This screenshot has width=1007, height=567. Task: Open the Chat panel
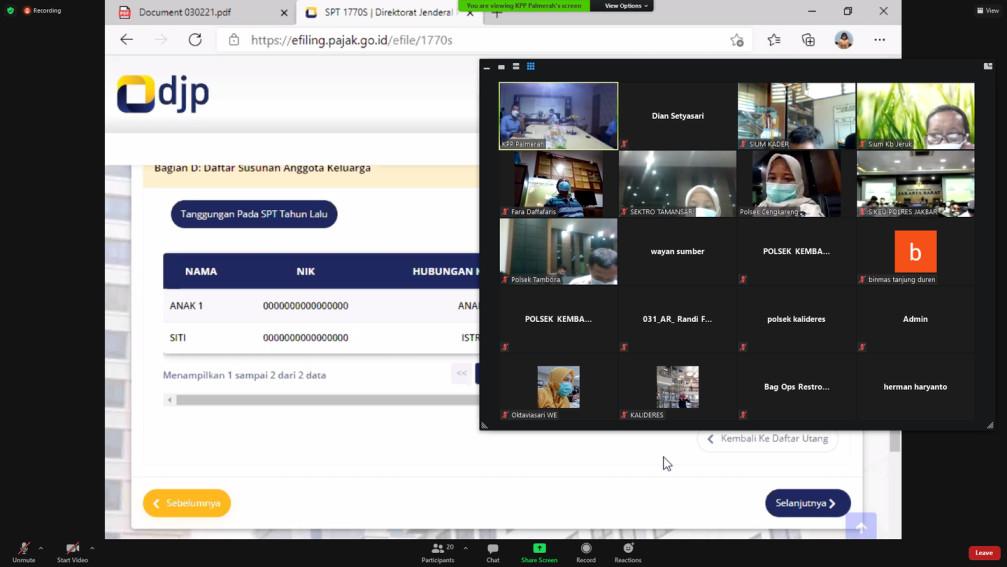493,549
